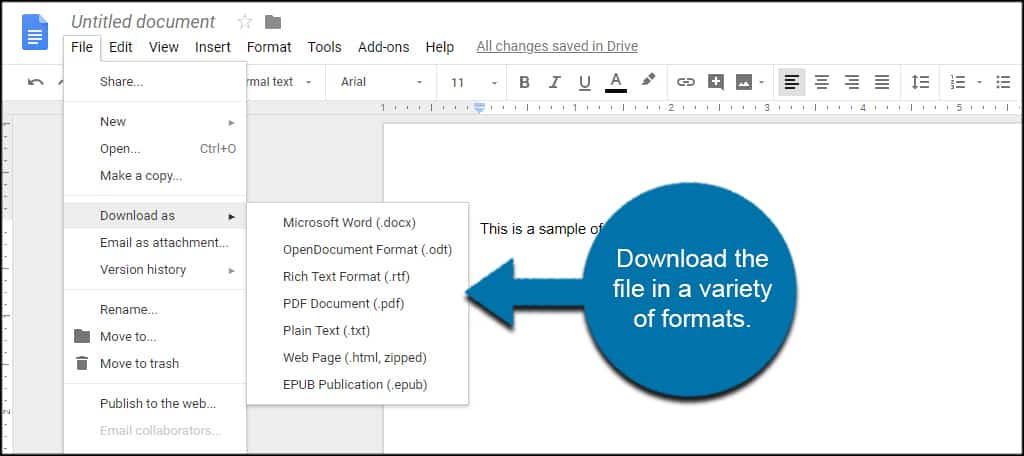Image resolution: width=1024 pixels, height=456 pixels.
Task: Open the Edit menu
Action: [121, 47]
